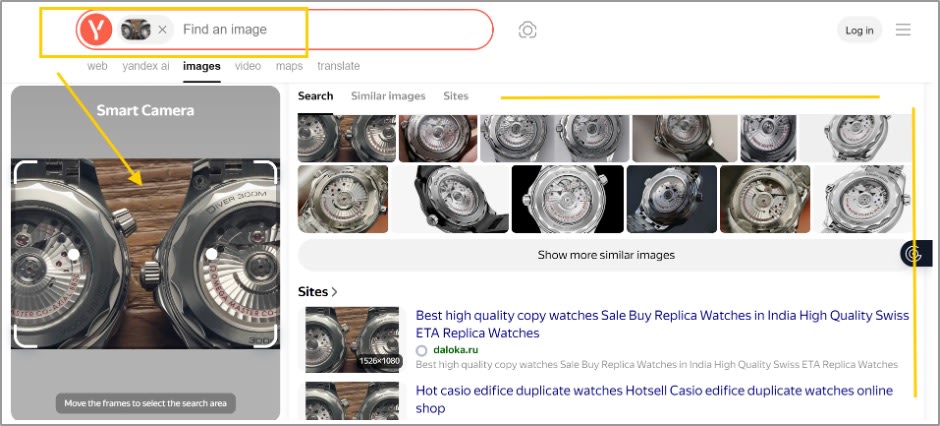Click the left white selection dot on watch
The image size is (940, 426).
click(x=73, y=254)
